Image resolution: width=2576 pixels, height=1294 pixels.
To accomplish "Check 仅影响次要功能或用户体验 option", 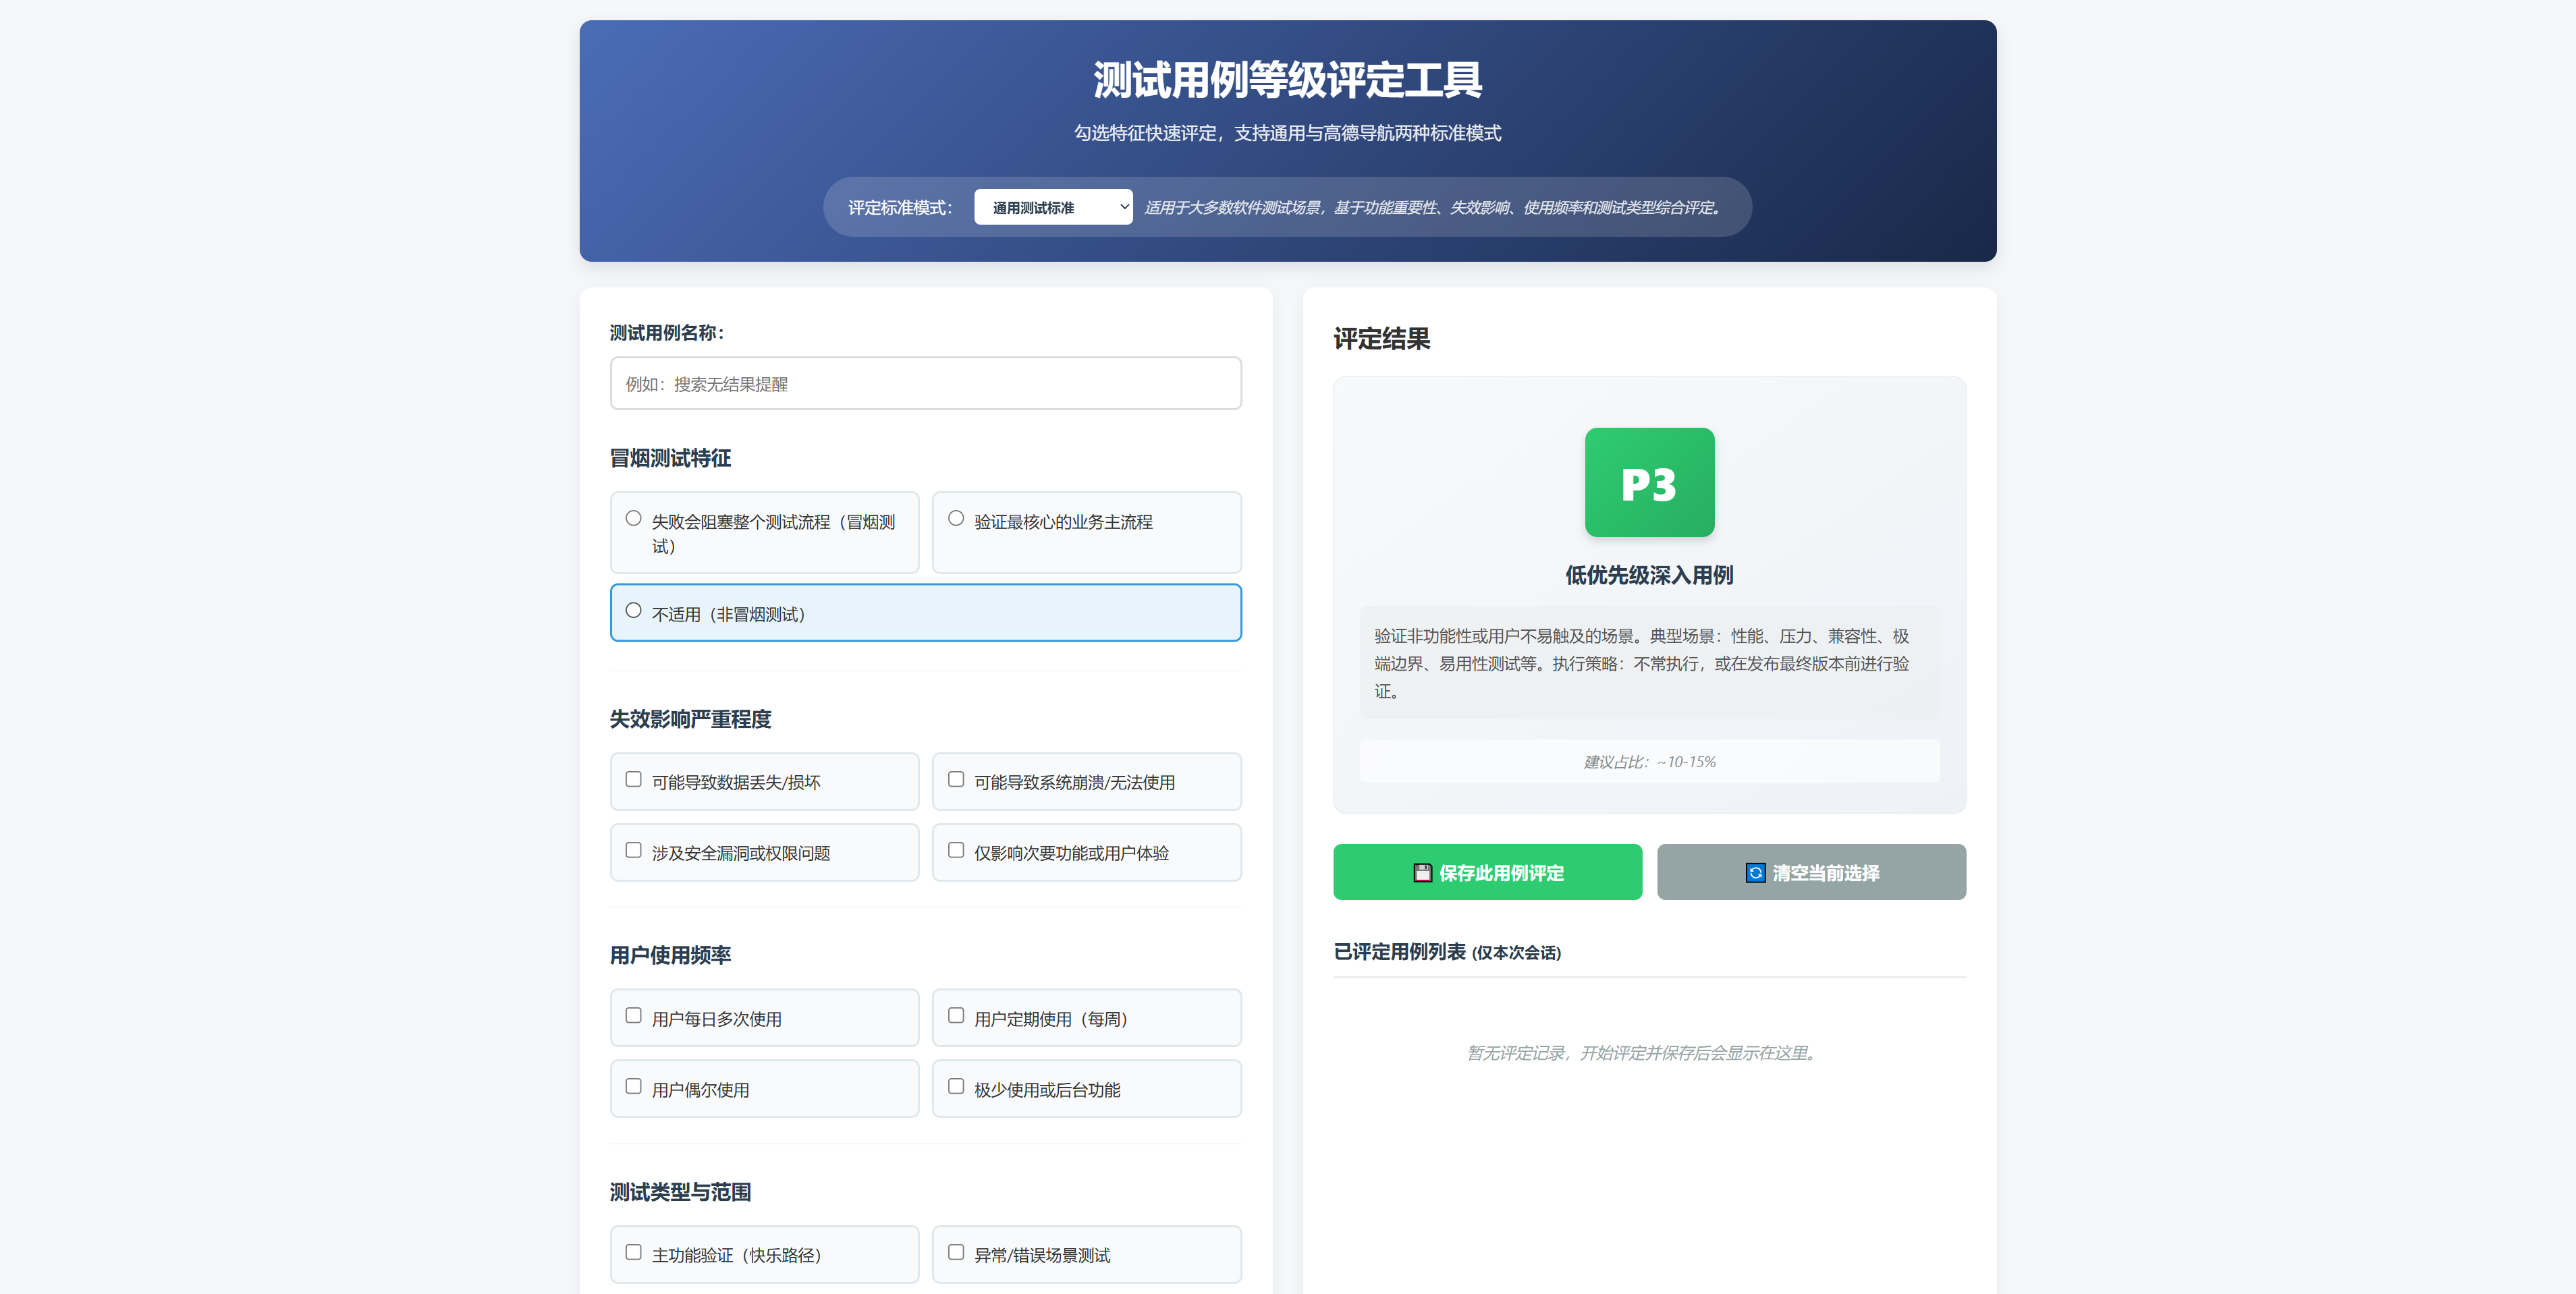I will 956,850.
